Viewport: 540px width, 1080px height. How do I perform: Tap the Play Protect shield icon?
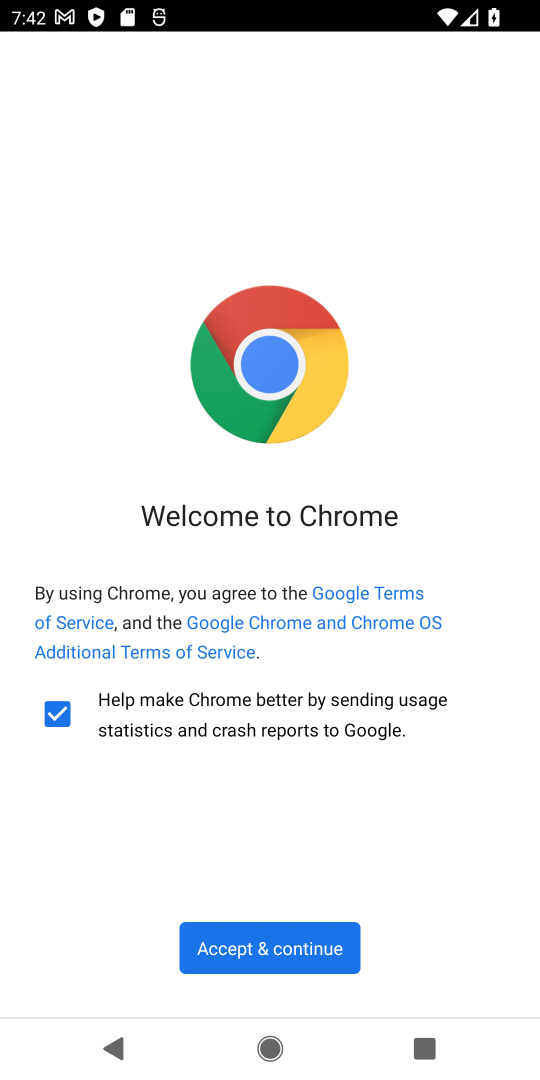tap(96, 18)
